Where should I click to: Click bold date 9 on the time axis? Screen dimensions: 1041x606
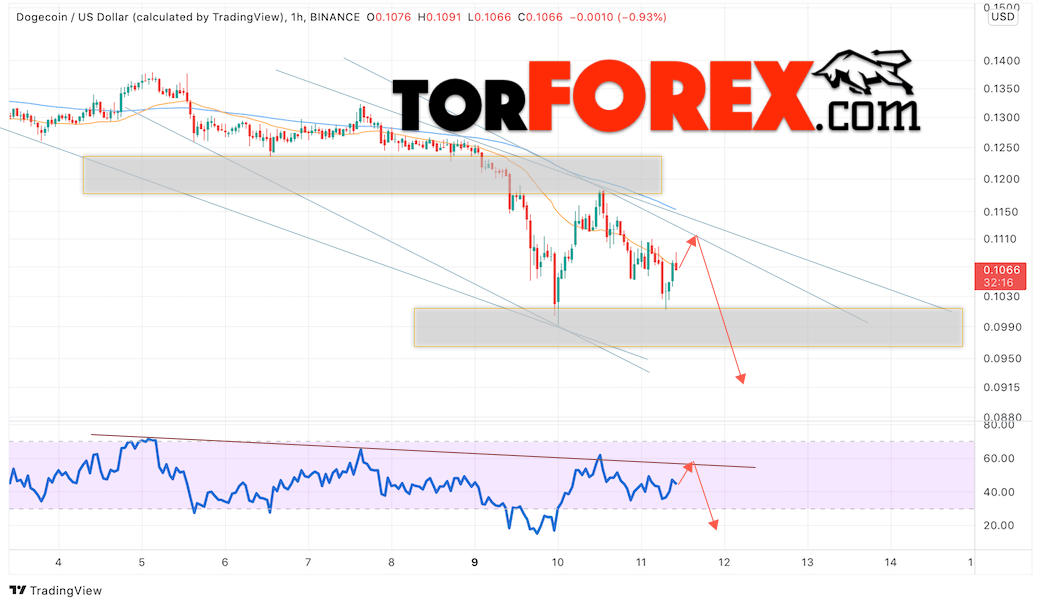coord(474,562)
